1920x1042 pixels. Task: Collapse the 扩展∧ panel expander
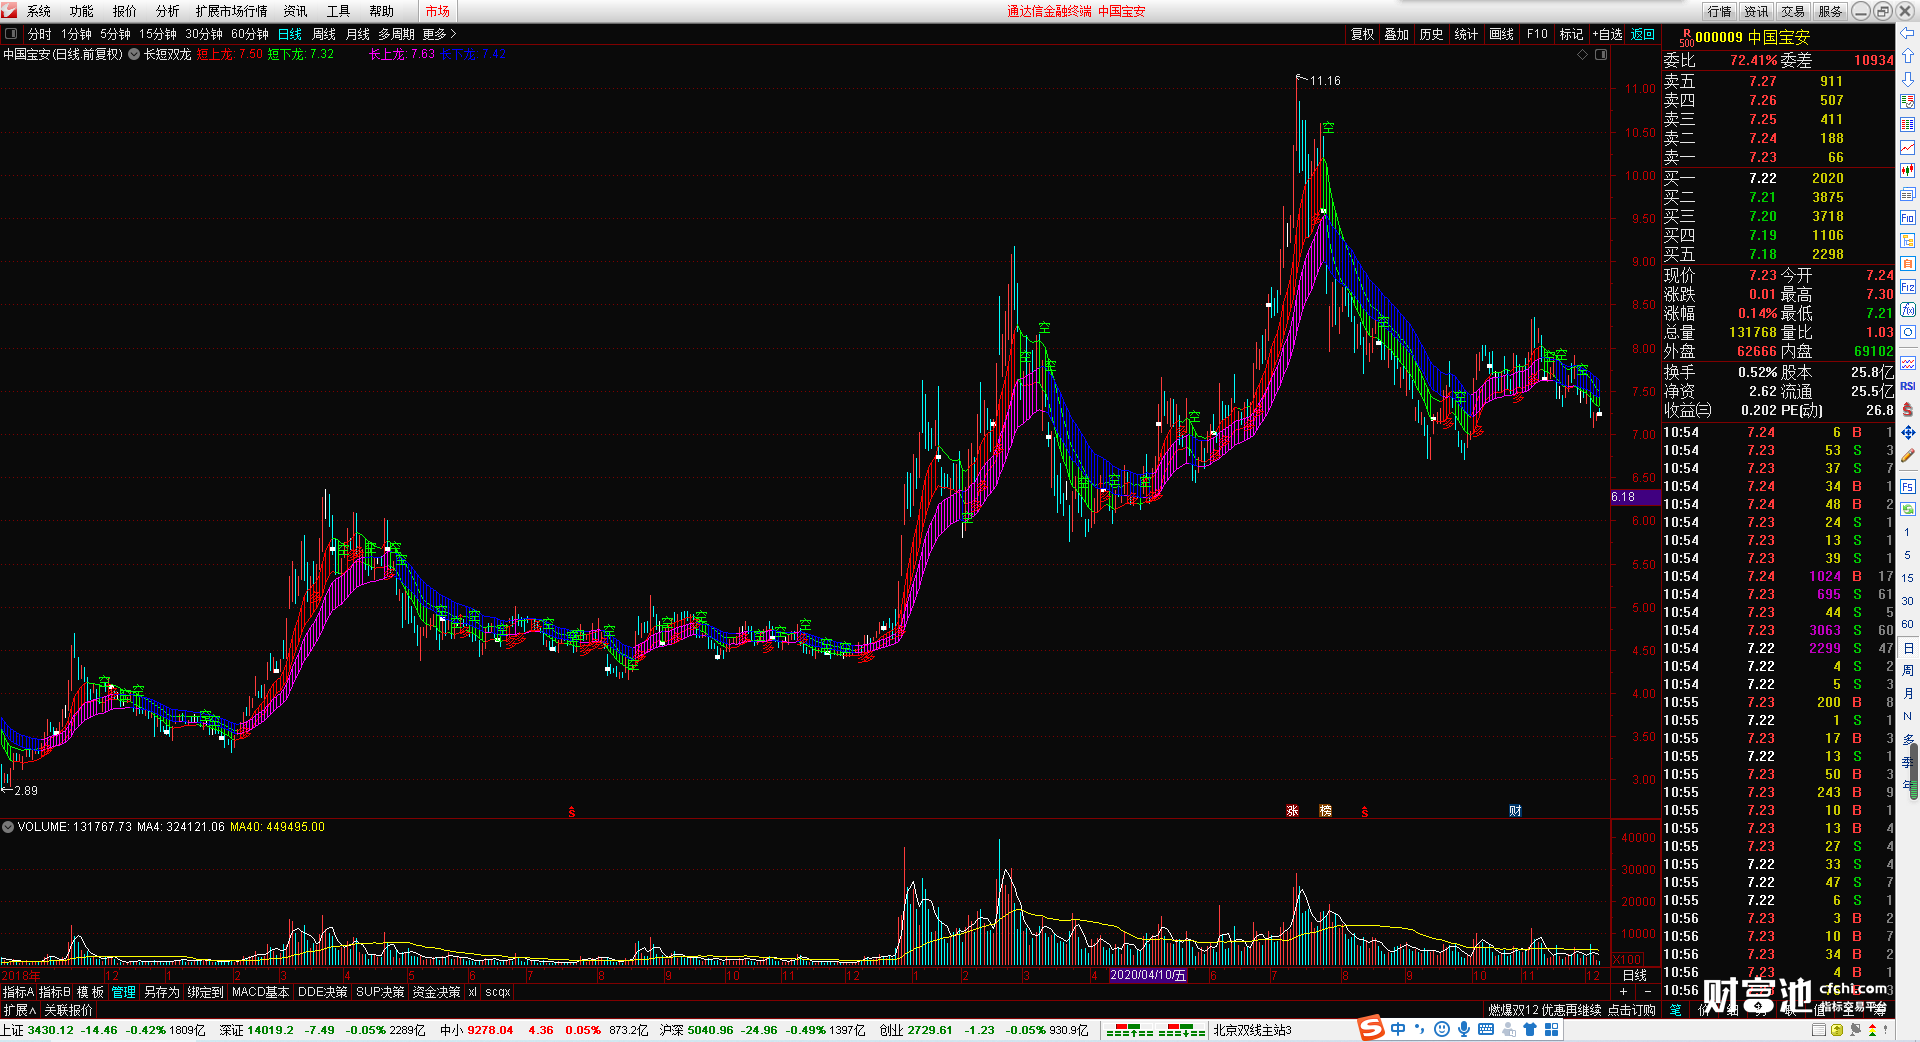point(20,1010)
